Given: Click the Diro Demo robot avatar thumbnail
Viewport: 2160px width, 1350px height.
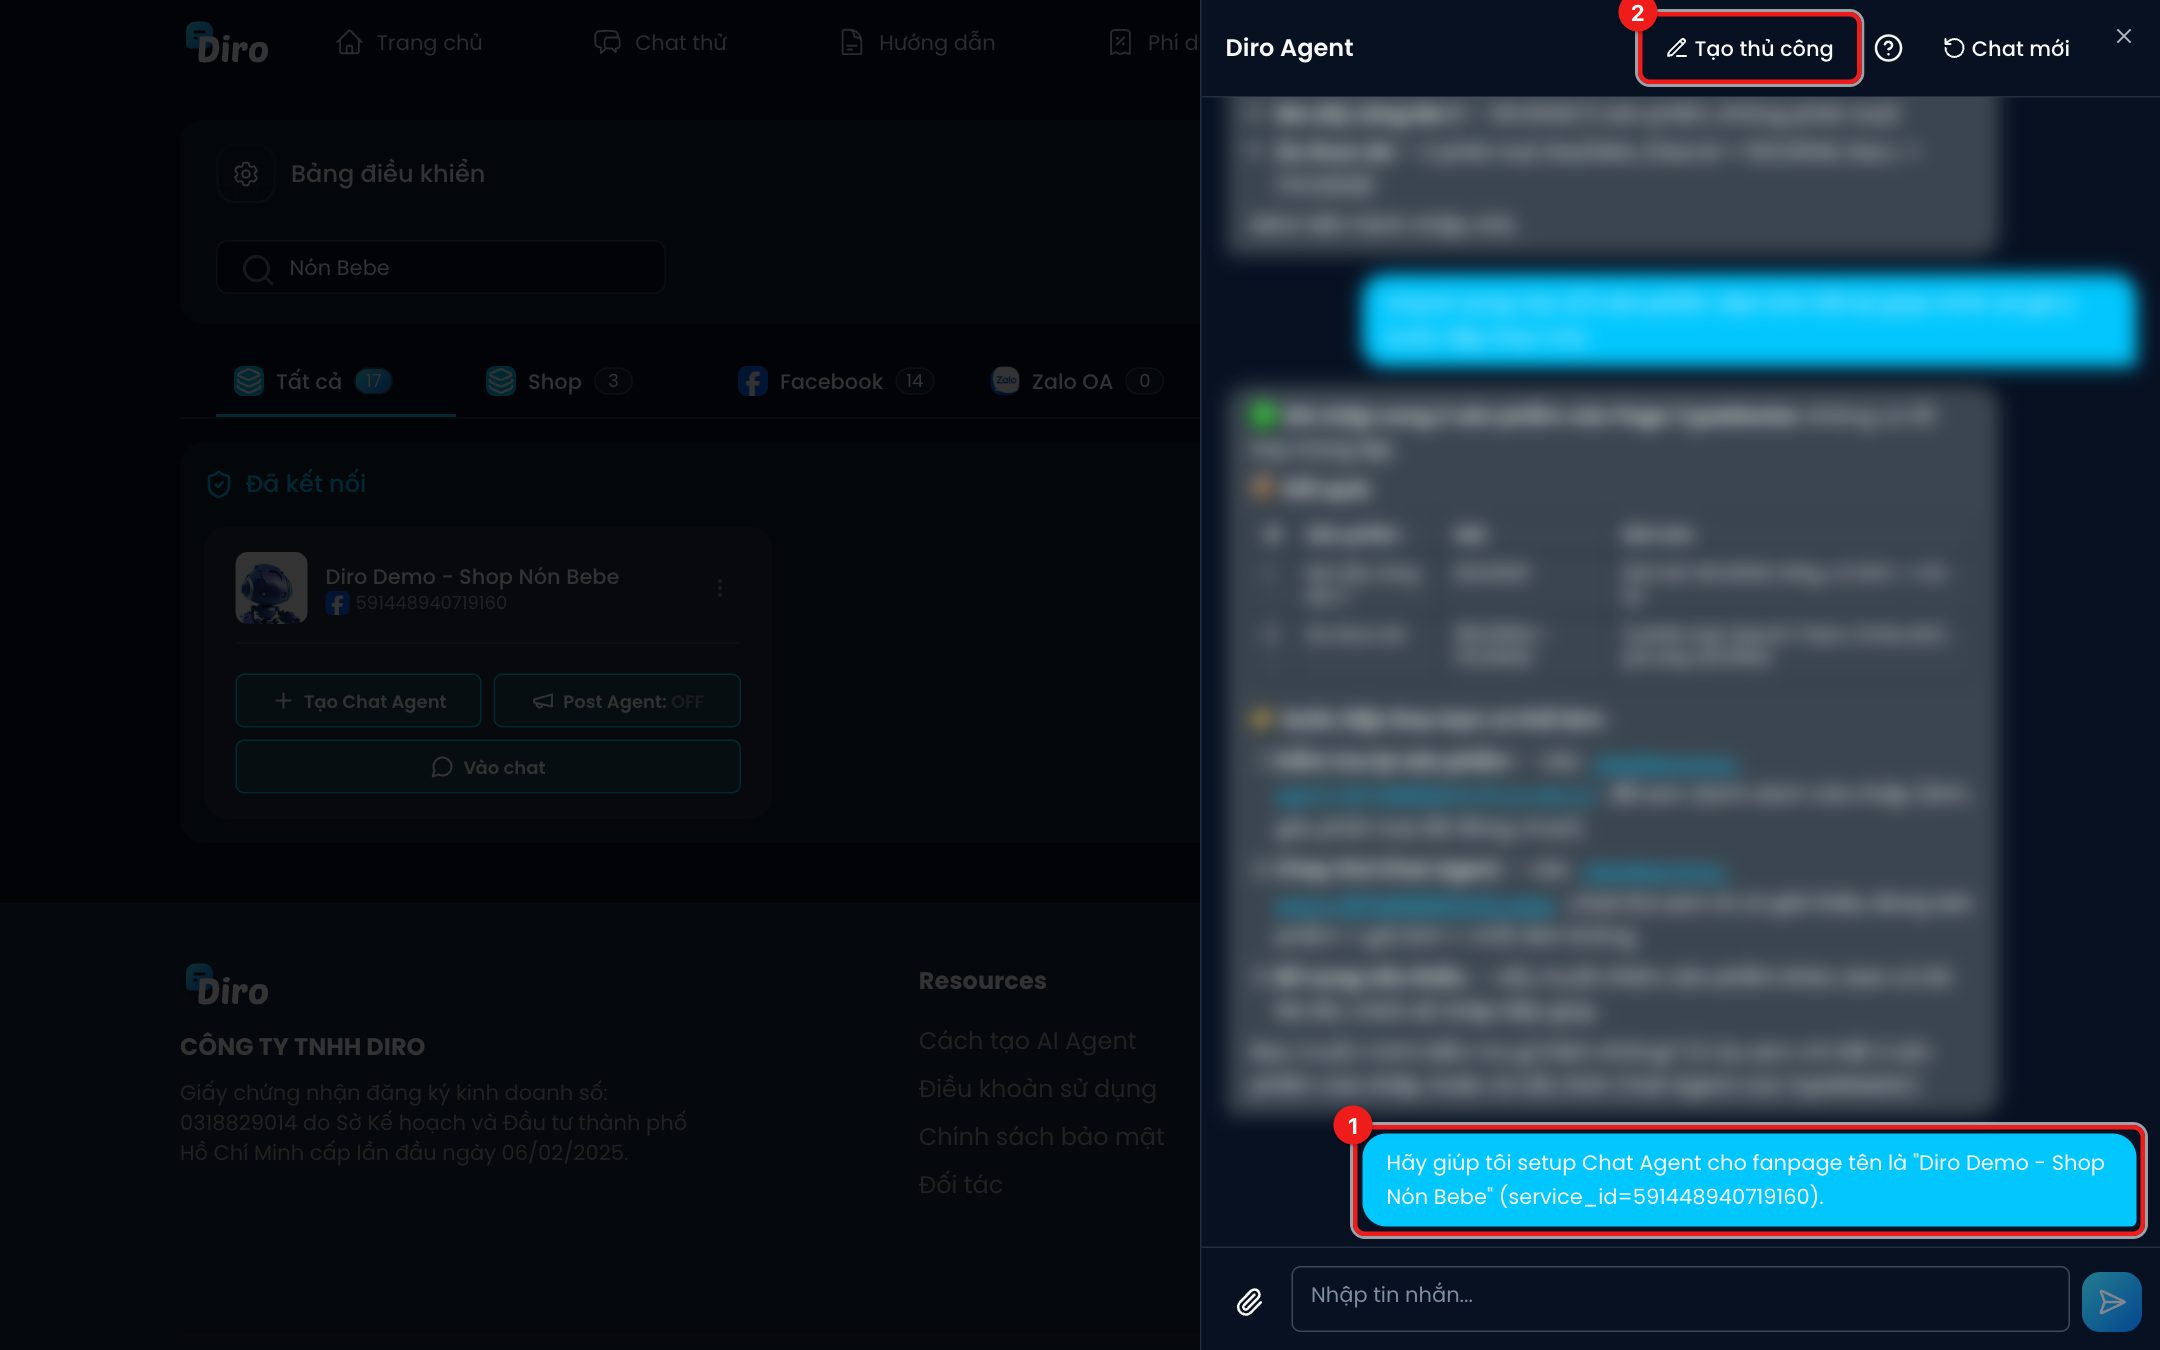Looking at the screenshot, I should click(x=271, y=588).
